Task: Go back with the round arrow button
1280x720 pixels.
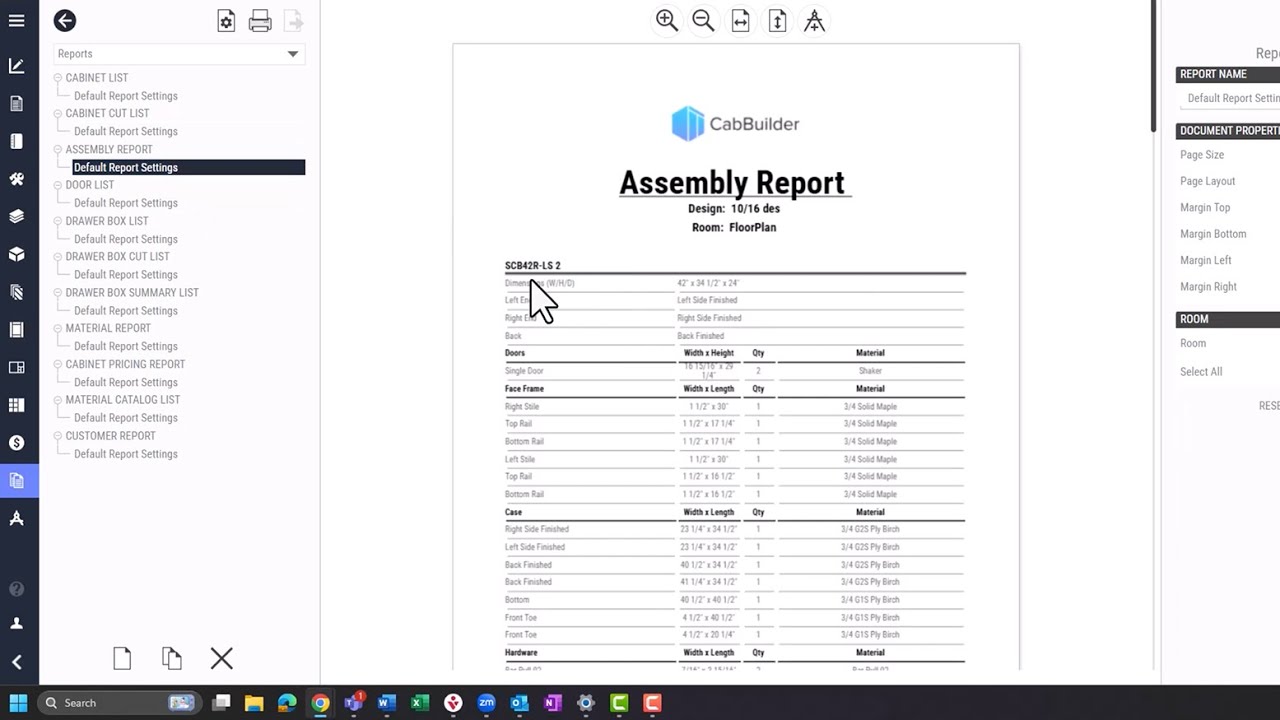Action: [x=65, y=20]
